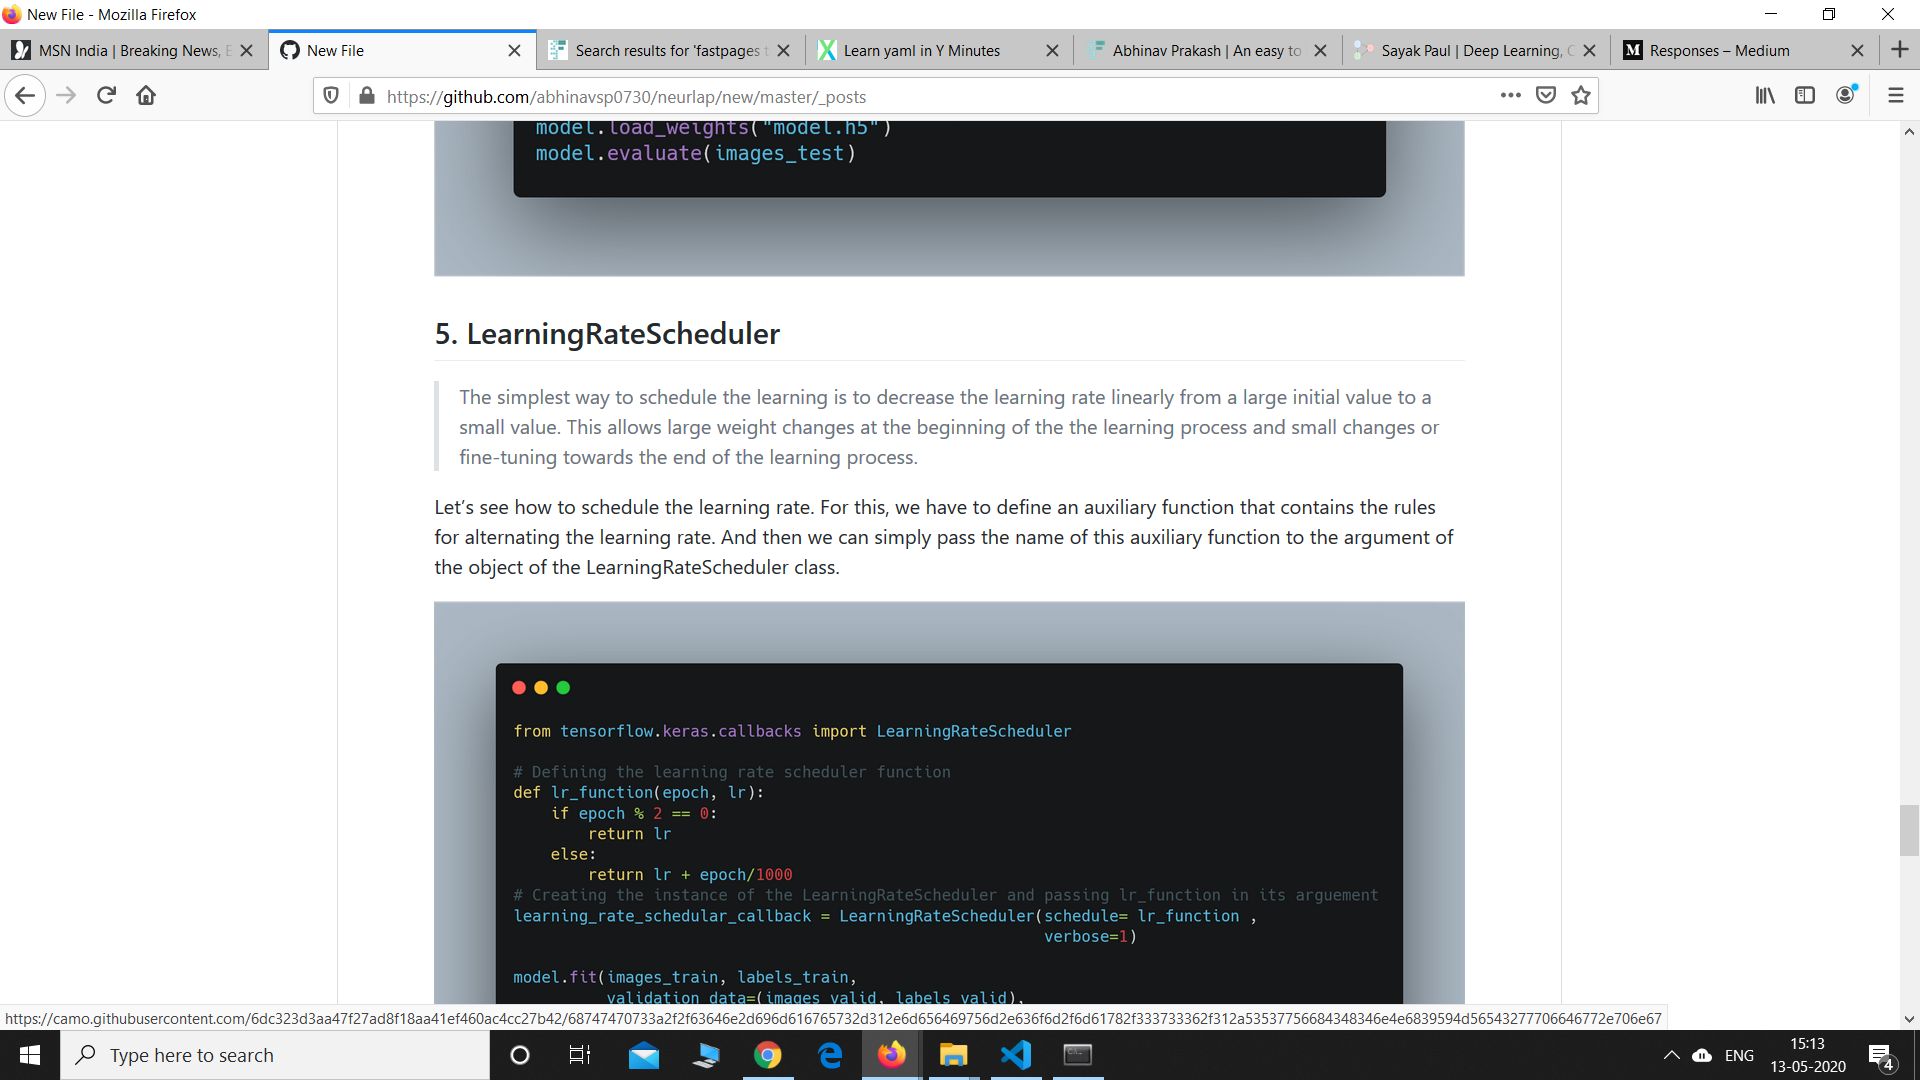Close the MSN India tab
The width and height of the screenshot is (1920, 1080).
[247, 51]
